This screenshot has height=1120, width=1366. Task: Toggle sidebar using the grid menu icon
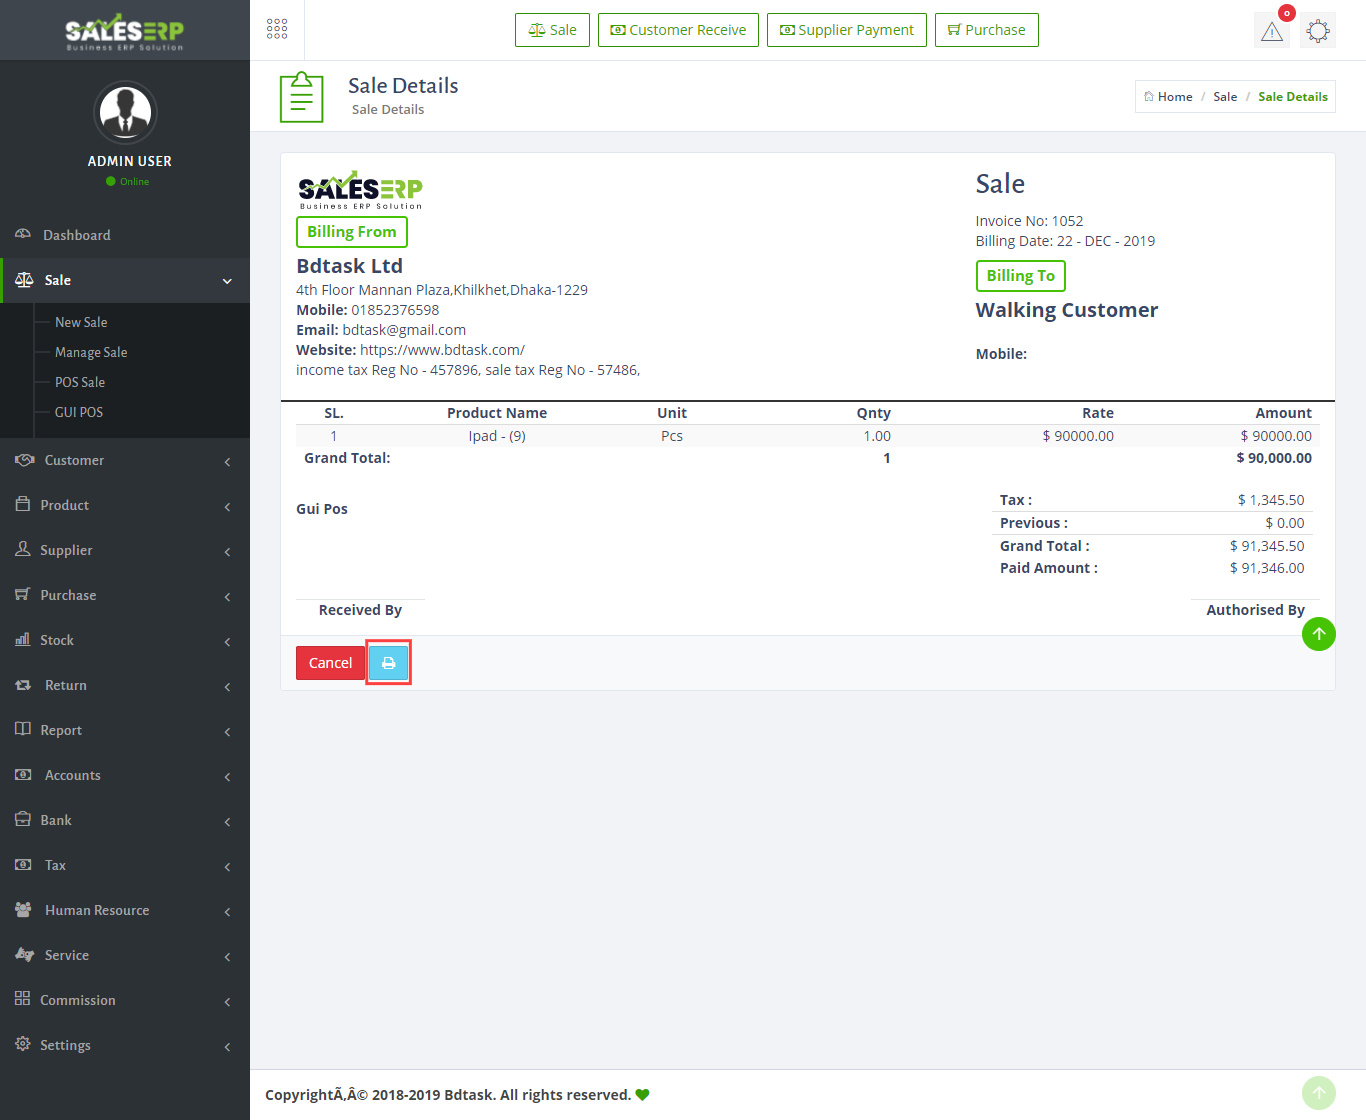(x=277, y=29)
